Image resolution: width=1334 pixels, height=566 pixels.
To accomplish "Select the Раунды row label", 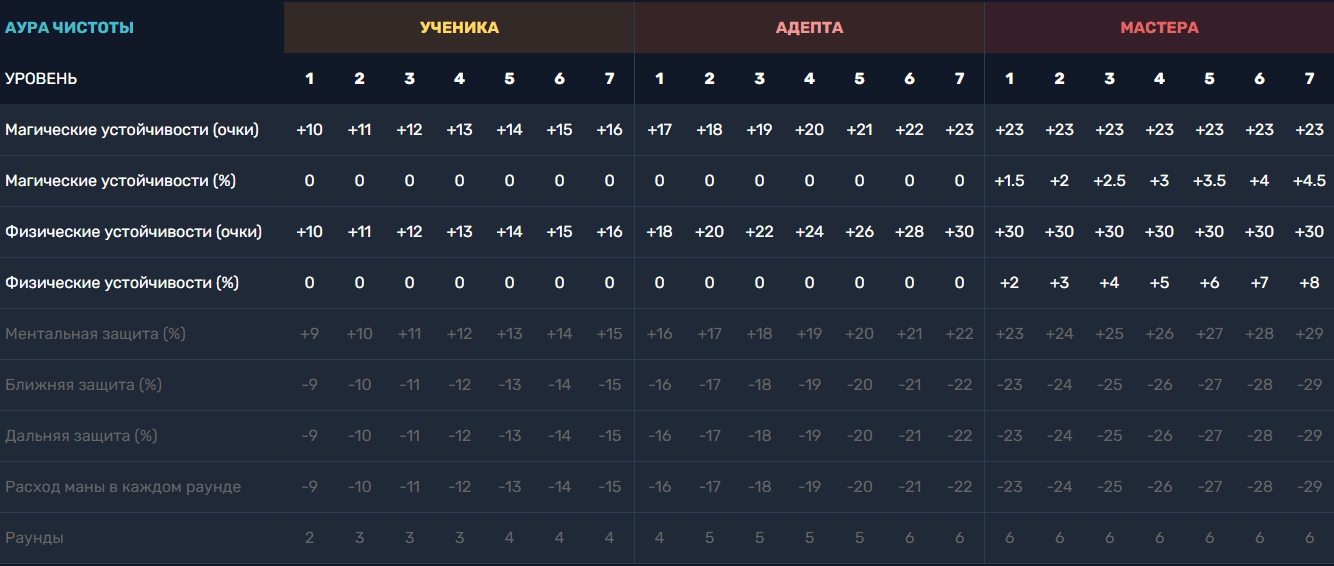I will tap(34, 538).
